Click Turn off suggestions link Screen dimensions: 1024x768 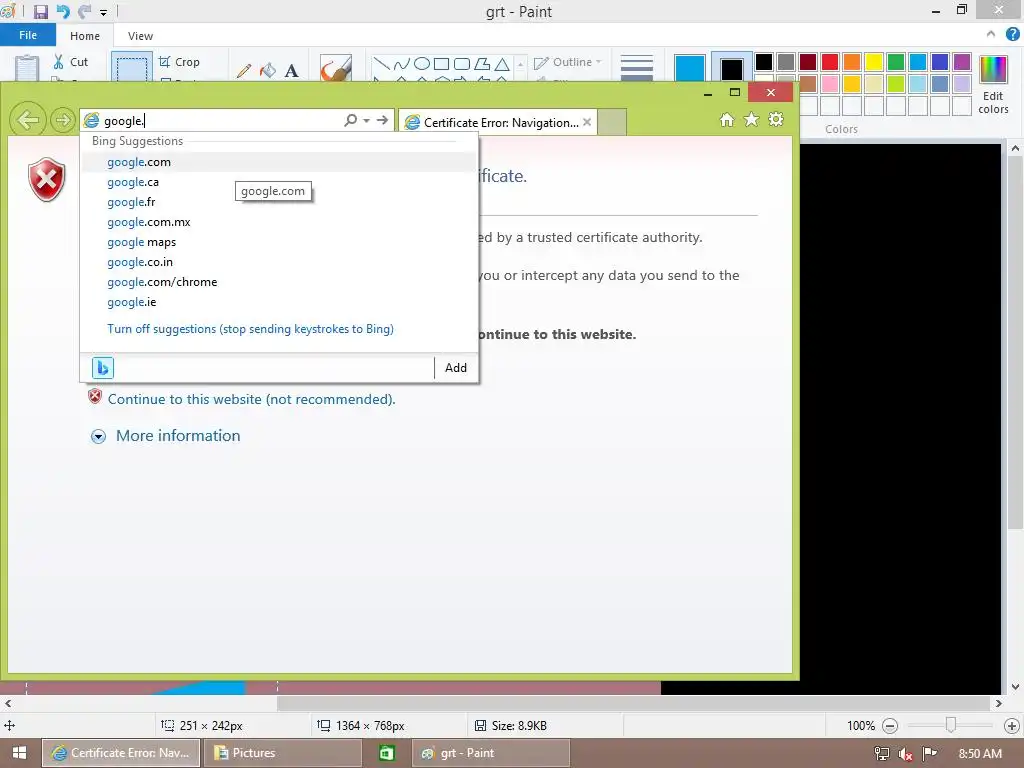[x=250, y=329]
